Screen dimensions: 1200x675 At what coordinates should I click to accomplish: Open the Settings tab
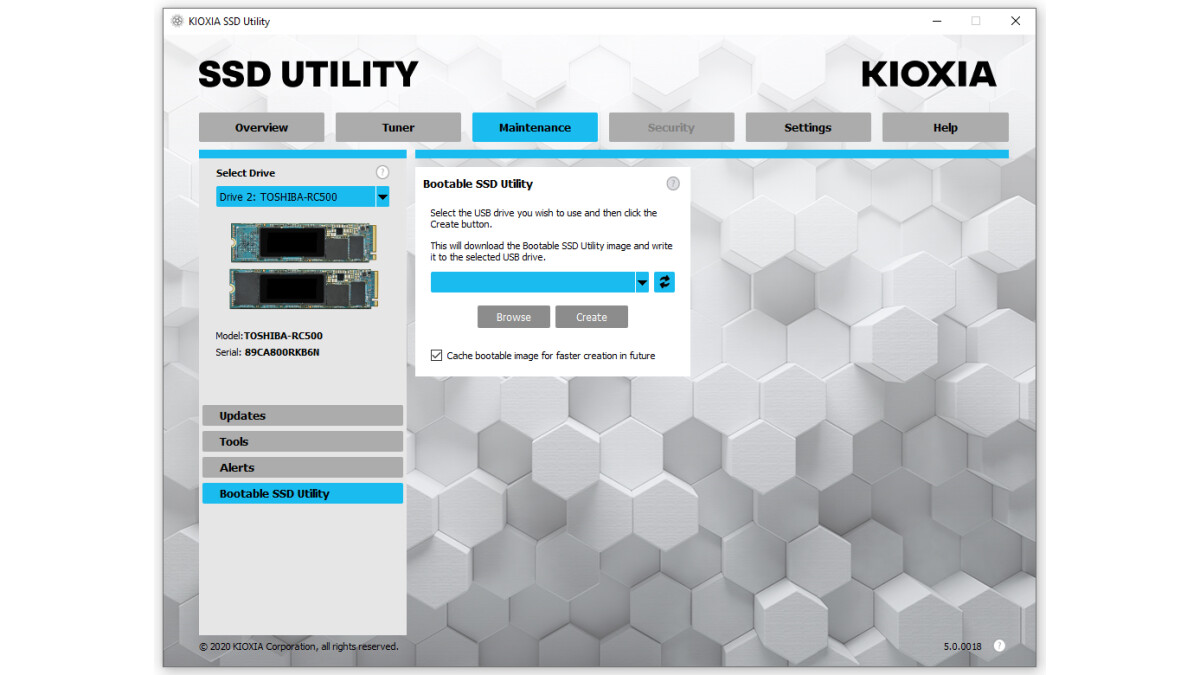(808, 127)
